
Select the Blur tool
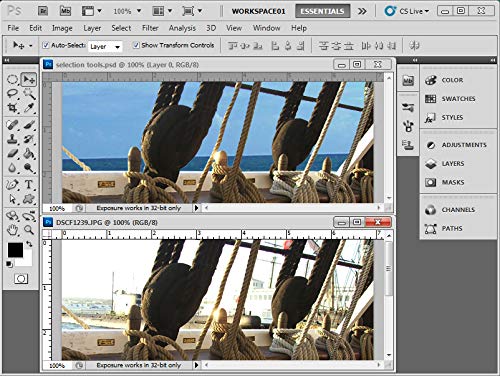(x=12, y=168)
